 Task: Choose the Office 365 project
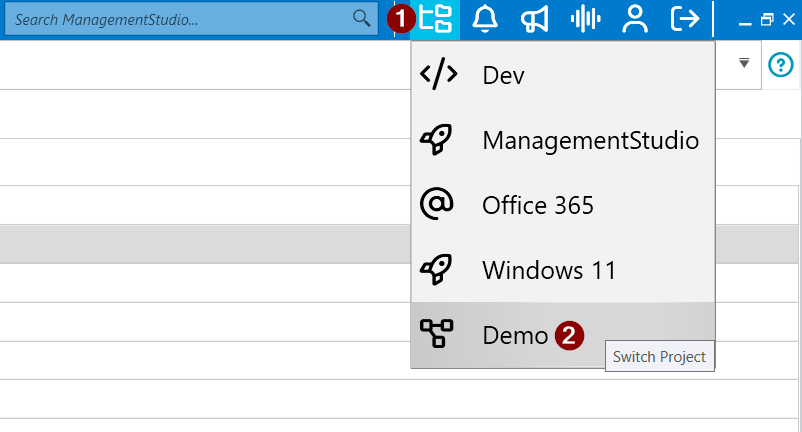coord(563,205)
